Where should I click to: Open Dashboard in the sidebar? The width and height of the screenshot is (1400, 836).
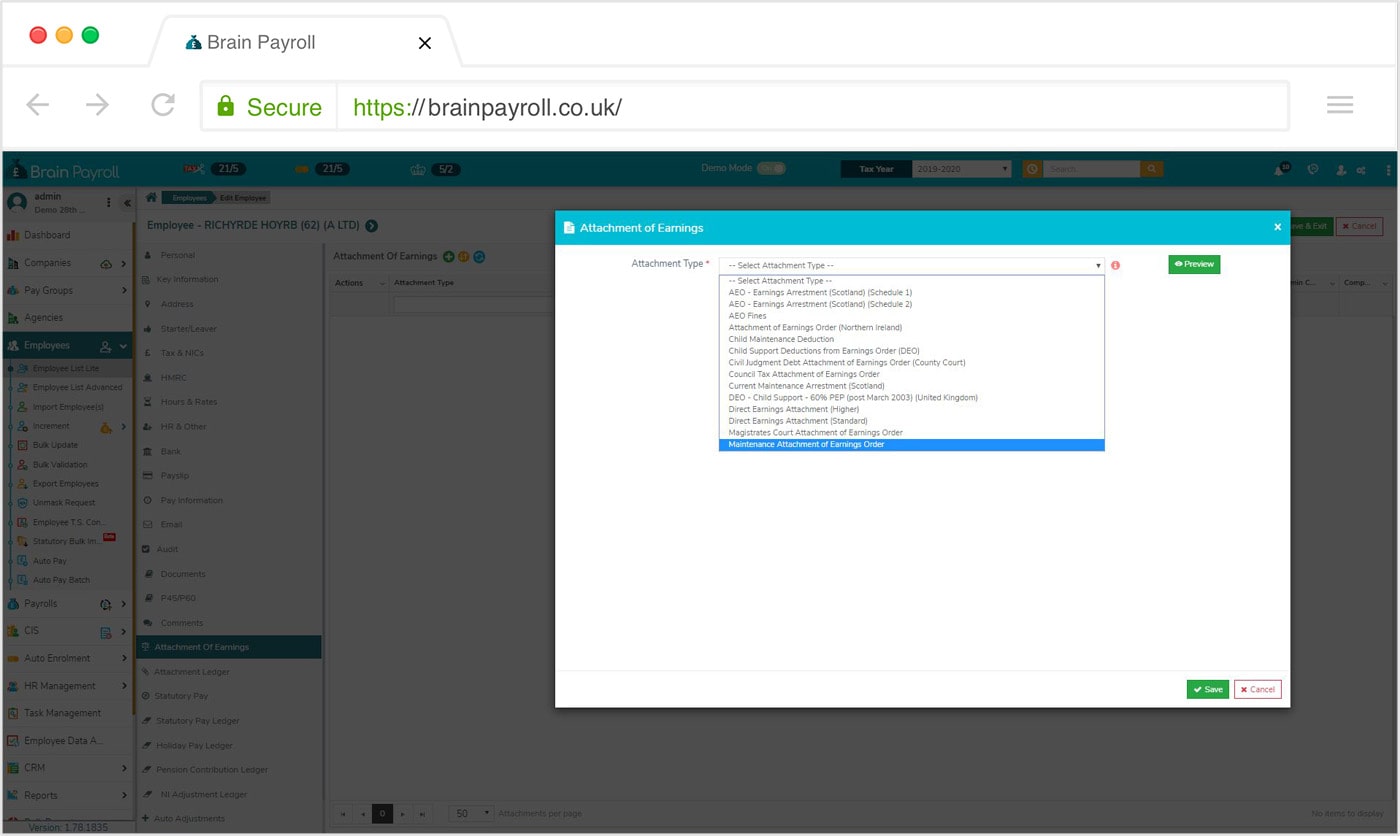click(x=66, y=235)
